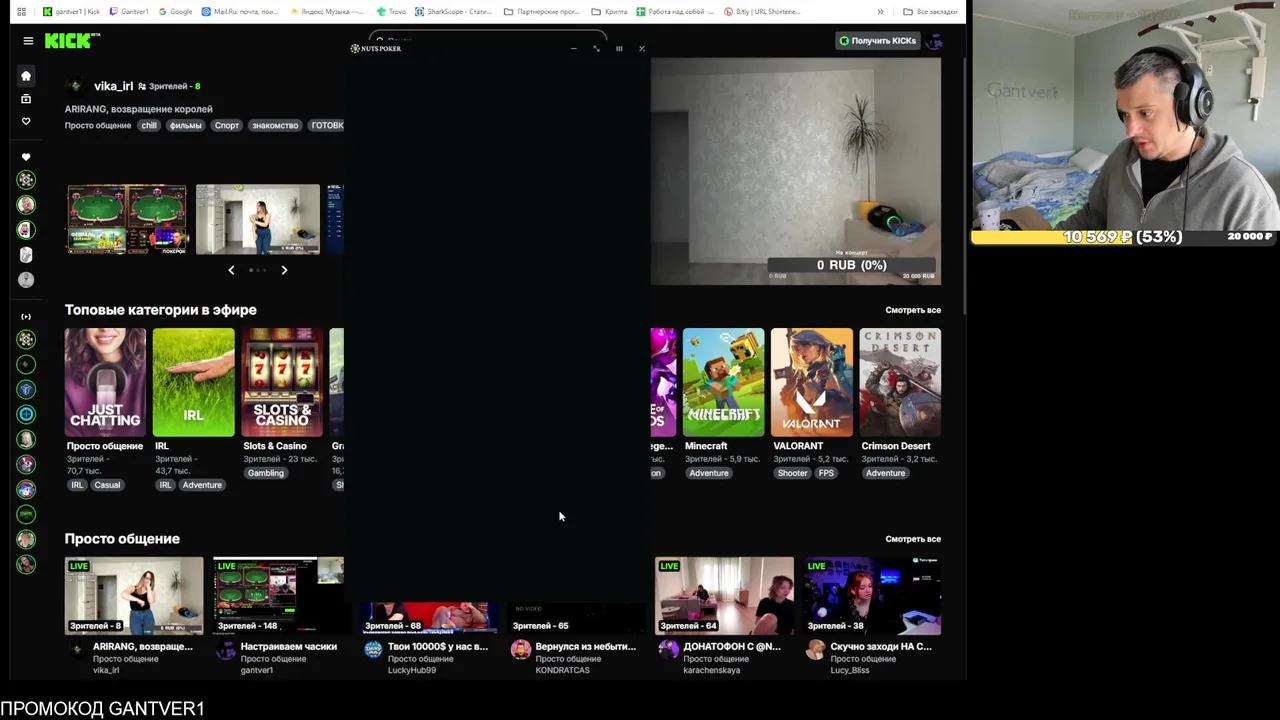Open Крипта bookmarks folder
The width and height of the screenshot is (1280, 720).
pos(609,12)
